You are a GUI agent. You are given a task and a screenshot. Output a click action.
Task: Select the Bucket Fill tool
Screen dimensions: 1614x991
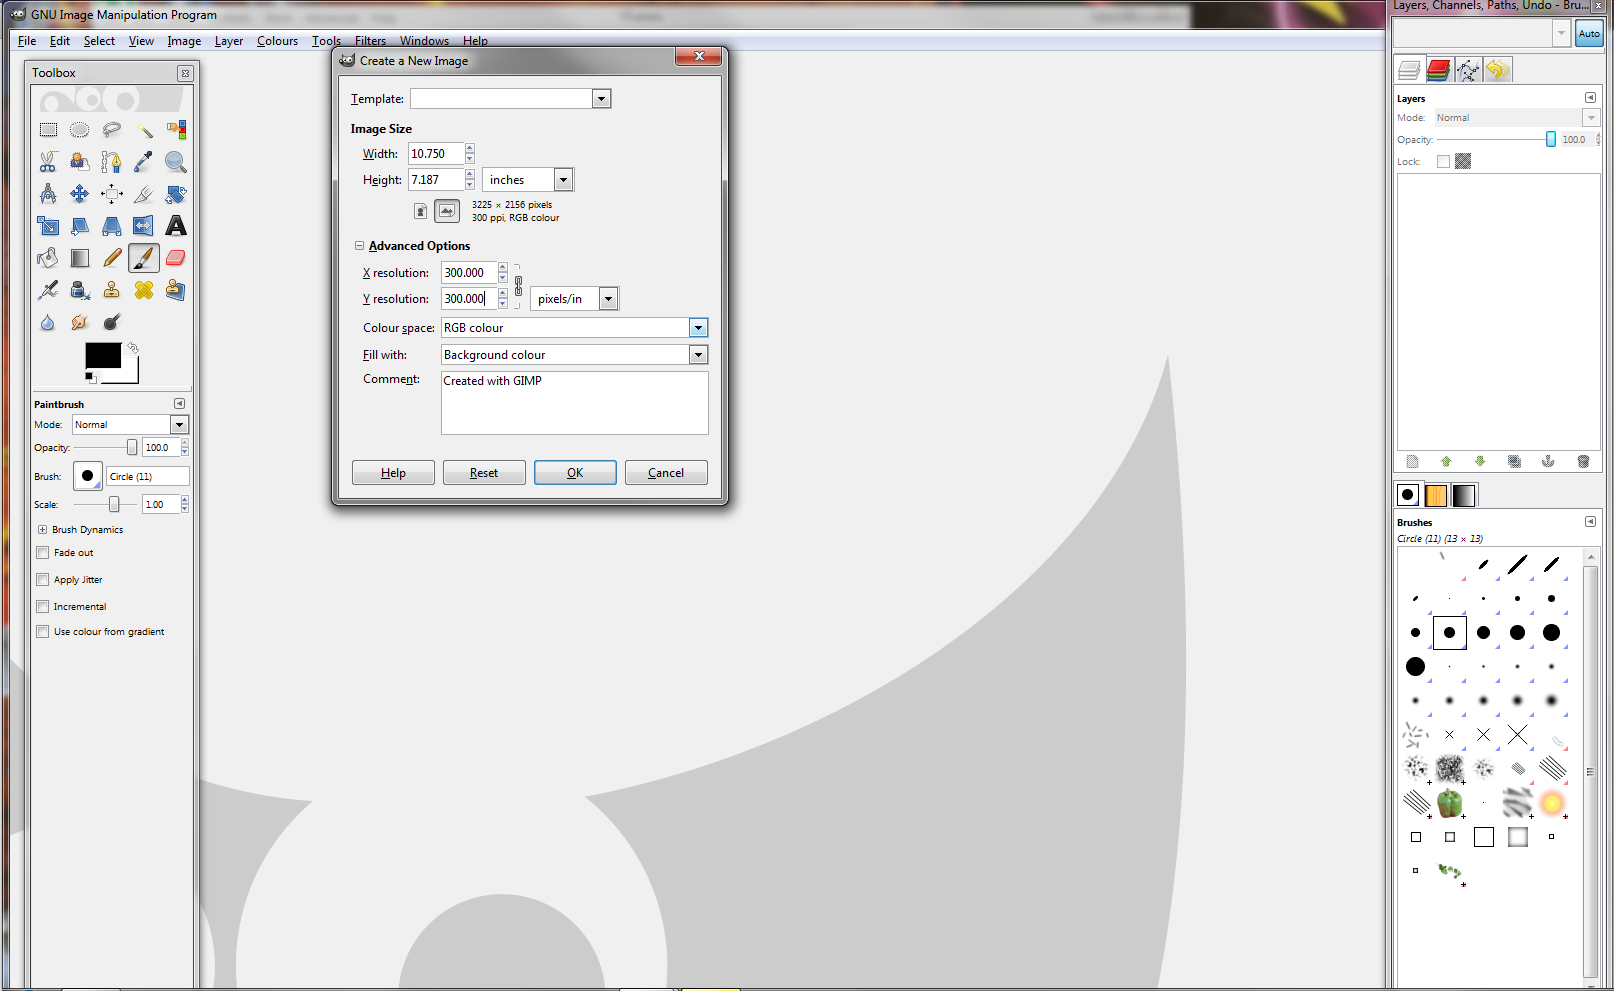point(48,258)
